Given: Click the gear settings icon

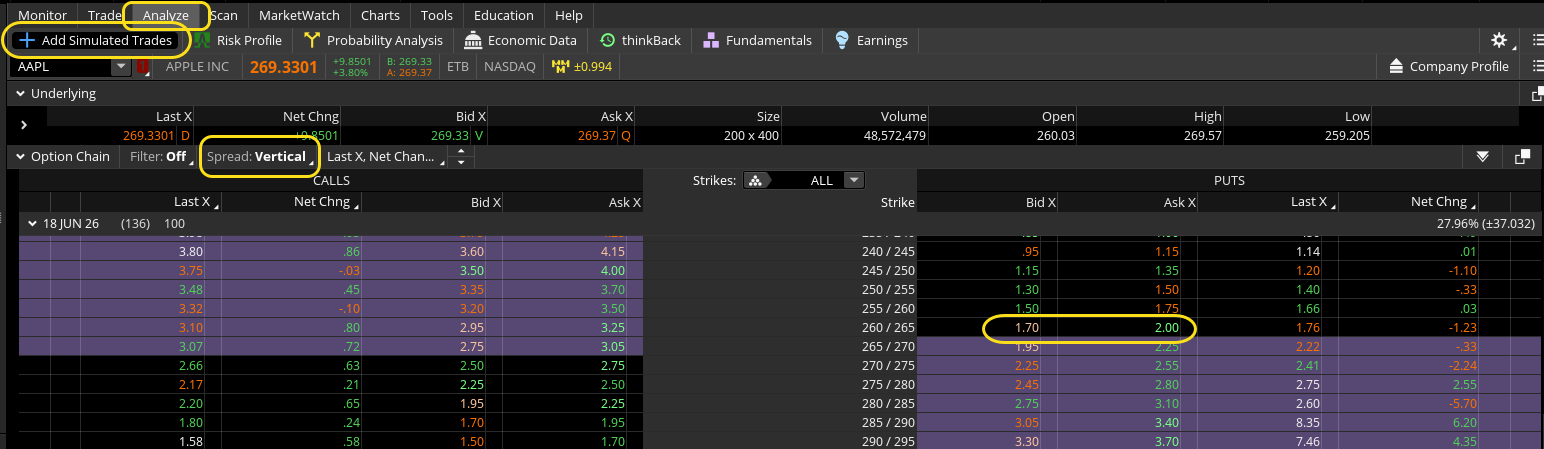Looking at the screenshot, I should click(1498, 40).
